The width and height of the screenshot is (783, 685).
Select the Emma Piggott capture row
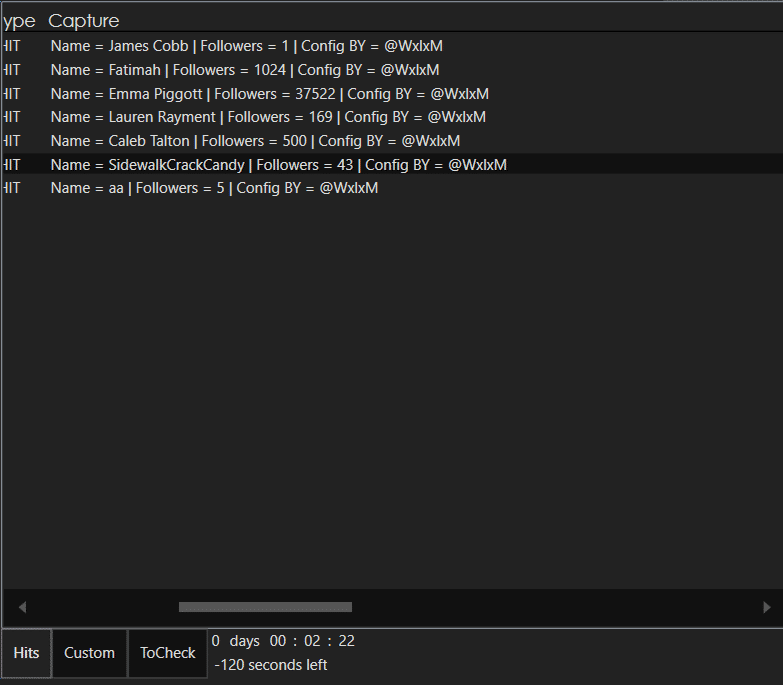pos(269,94)
